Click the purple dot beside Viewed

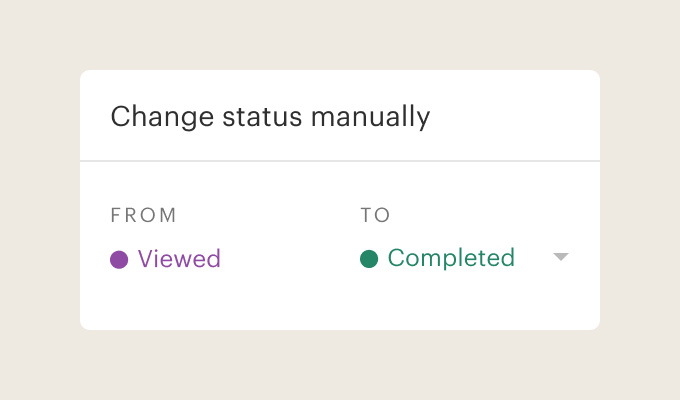point(119,260)
